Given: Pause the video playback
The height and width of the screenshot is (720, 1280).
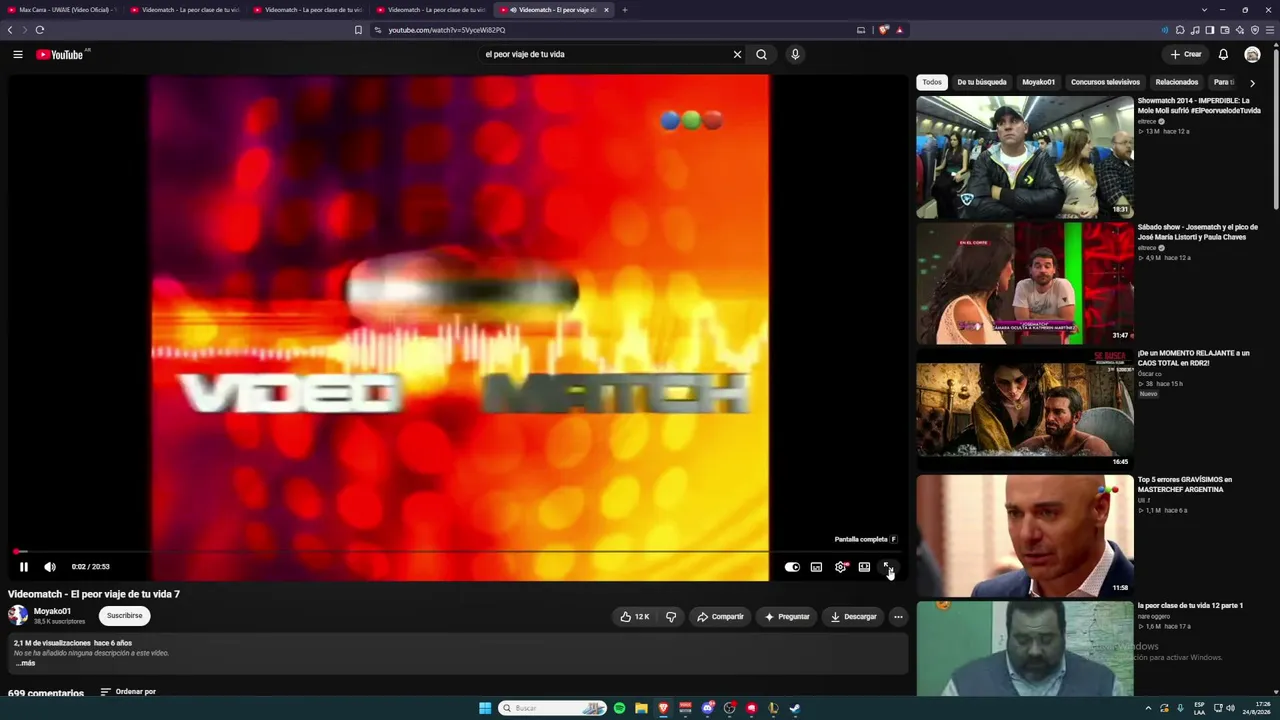Looking at the screenshot, I should 24,567.
